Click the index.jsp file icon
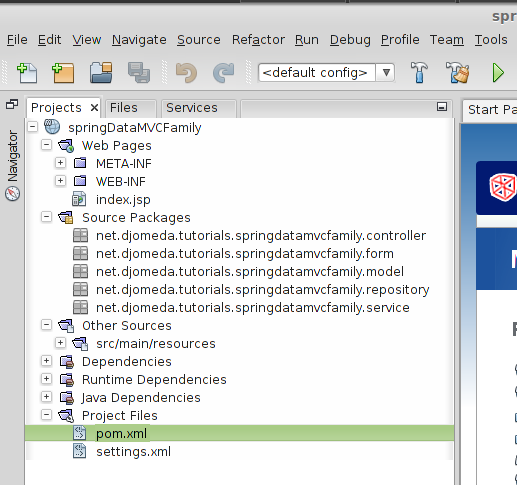This screenshot has height=485, width=517. pyautogui.click(x=79, y=199)
